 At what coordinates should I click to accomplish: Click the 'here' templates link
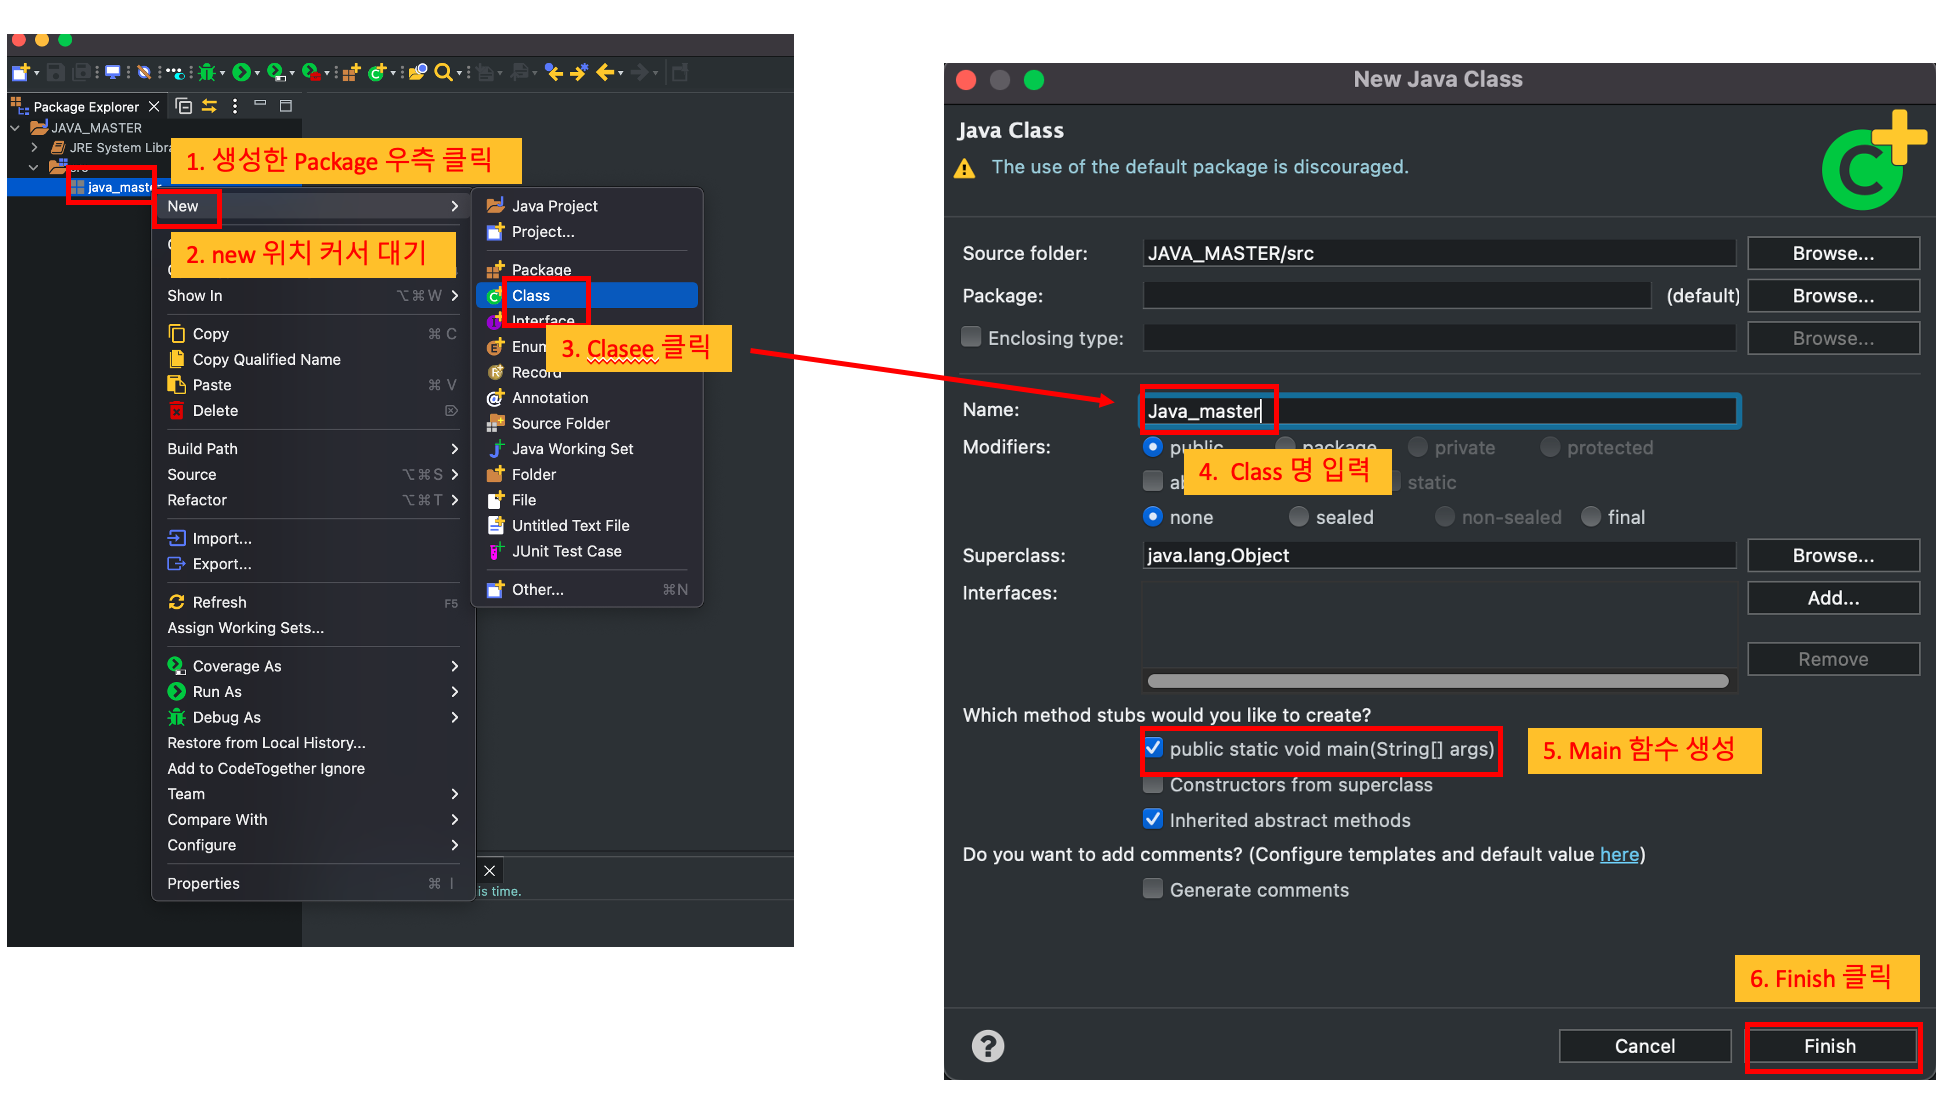tap(1618, 854)
